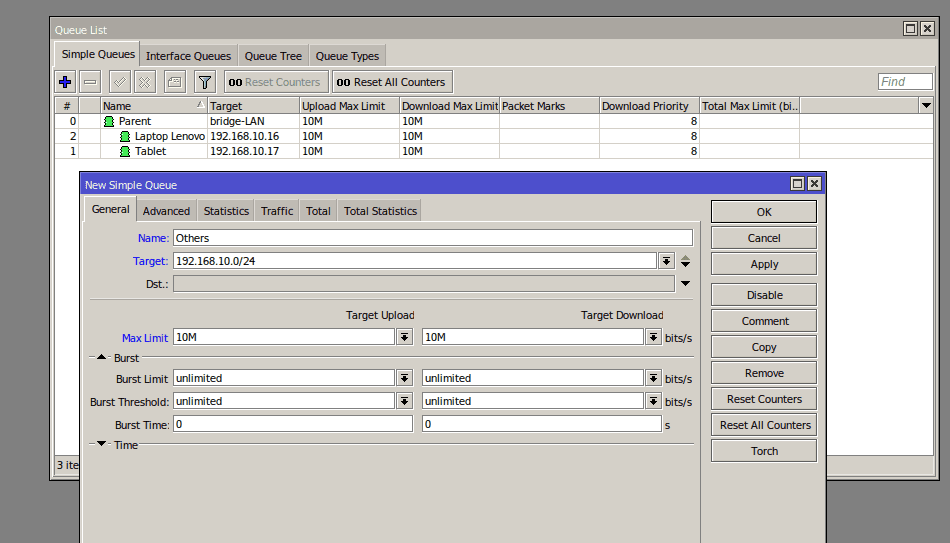Open download Burst Threshold dropdown
Image resolution: width=950 pixels, height=543 pixels.
653,401
